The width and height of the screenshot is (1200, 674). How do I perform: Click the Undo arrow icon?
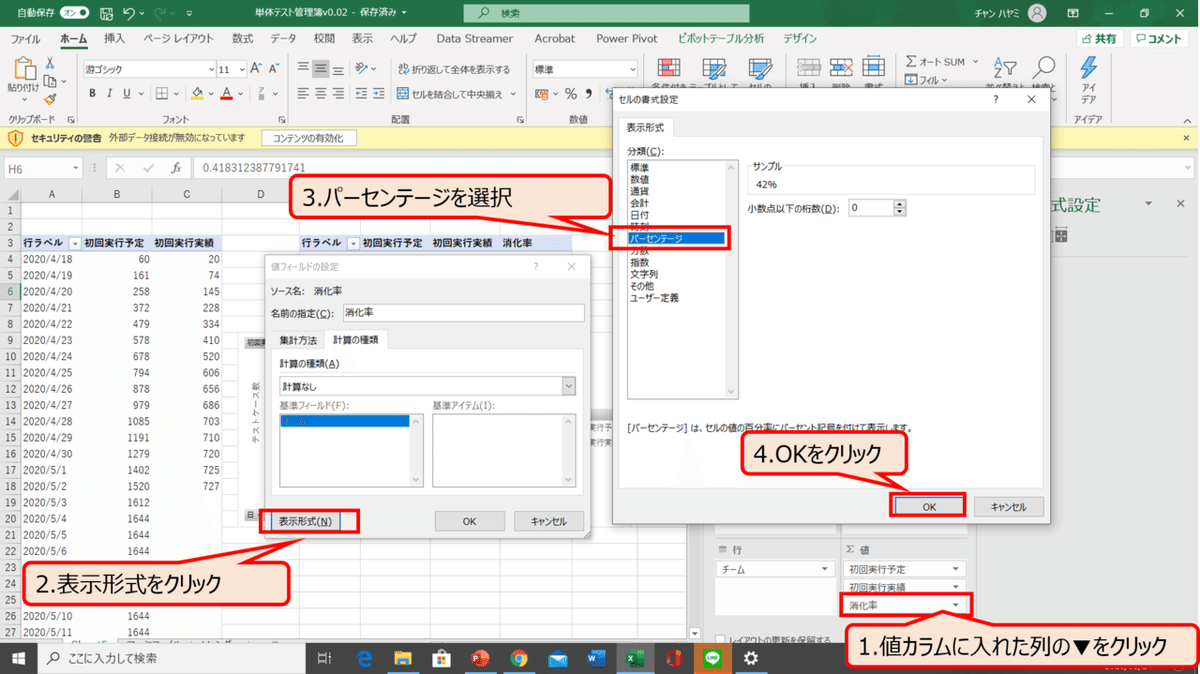129,13
